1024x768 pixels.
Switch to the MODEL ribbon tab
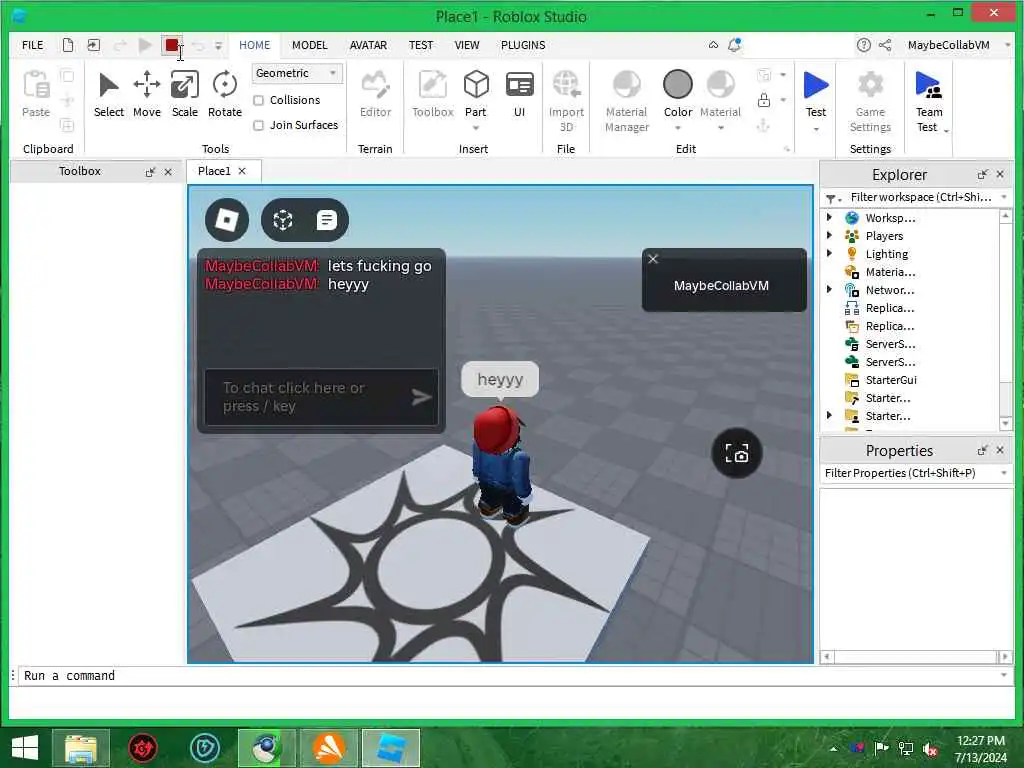[x=310, y=45]
